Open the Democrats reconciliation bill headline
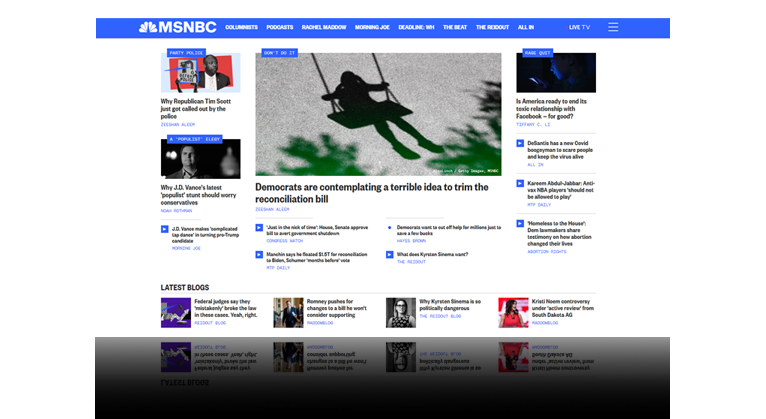This screenshot has height=419, width=766. 372,193
